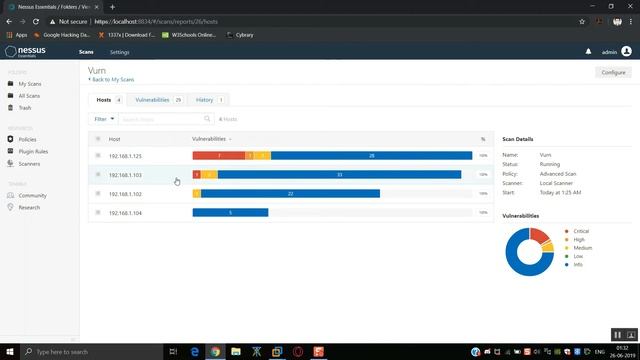Click host 192.168.1.102 text
This screenshot has height=360, width=640.
coord(125,194)
